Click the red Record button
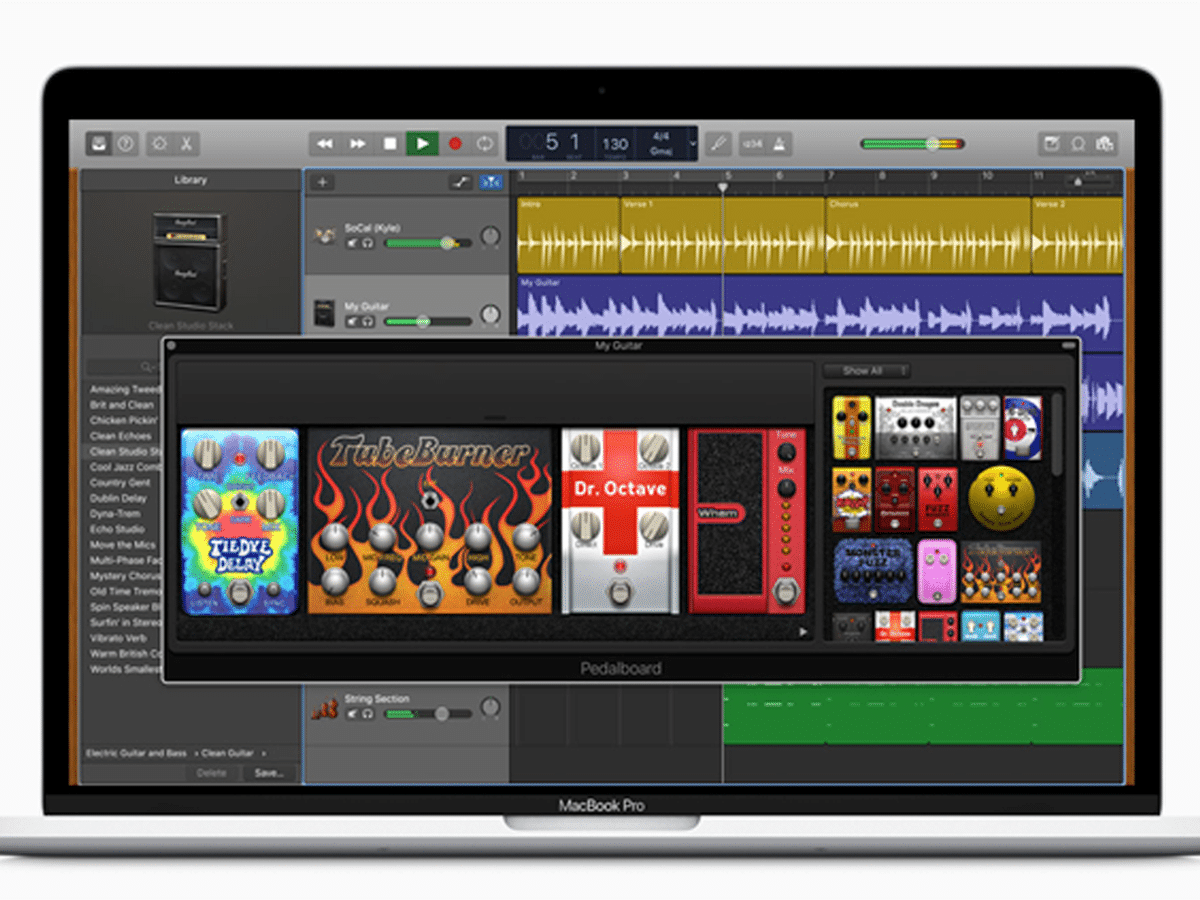Viewport: 1200px width, 900px height. 455,144
